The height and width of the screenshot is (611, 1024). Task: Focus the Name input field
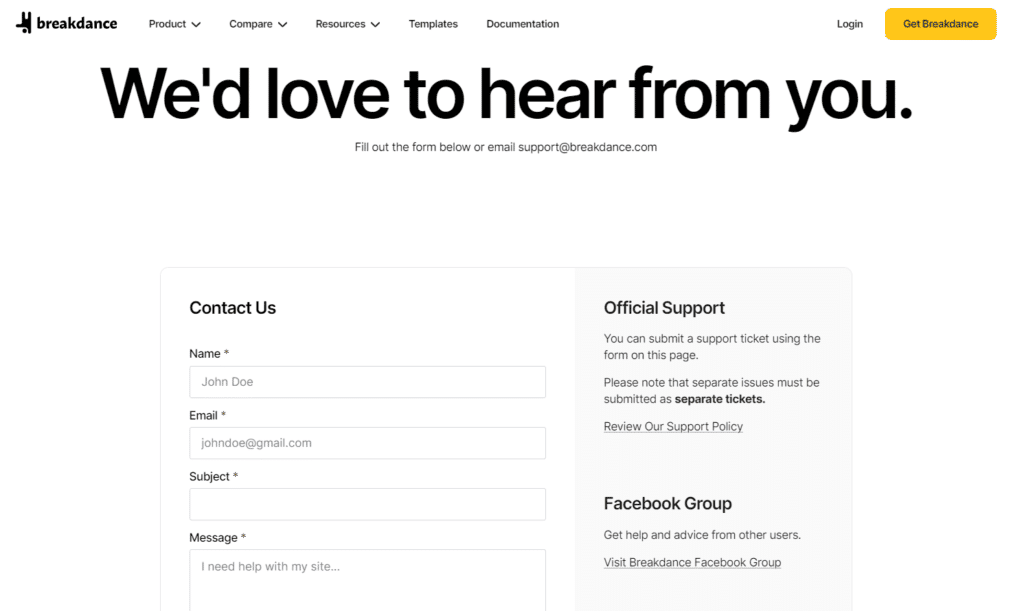coord(367,382)
